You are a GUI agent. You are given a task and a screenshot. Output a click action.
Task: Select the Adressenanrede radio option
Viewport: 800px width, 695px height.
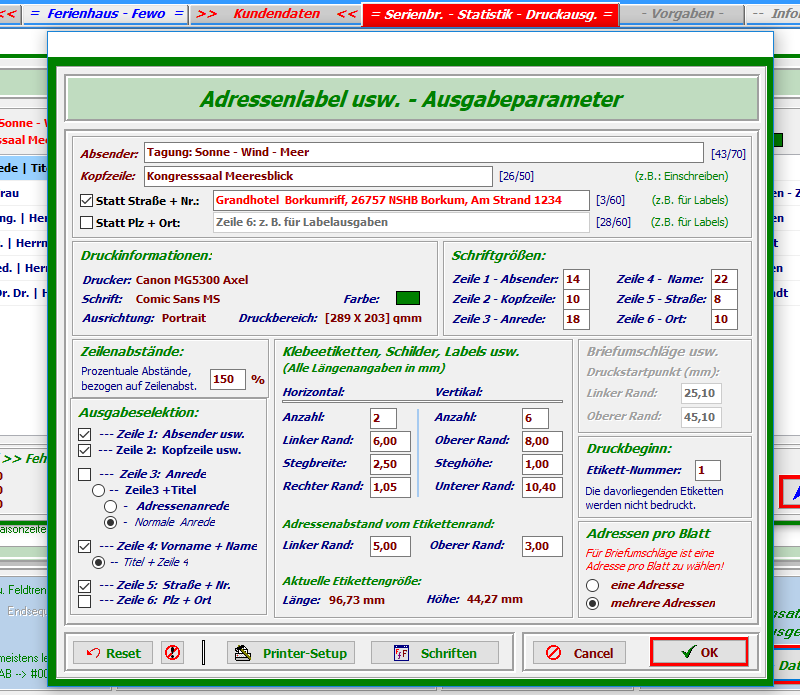pos(111,506)
